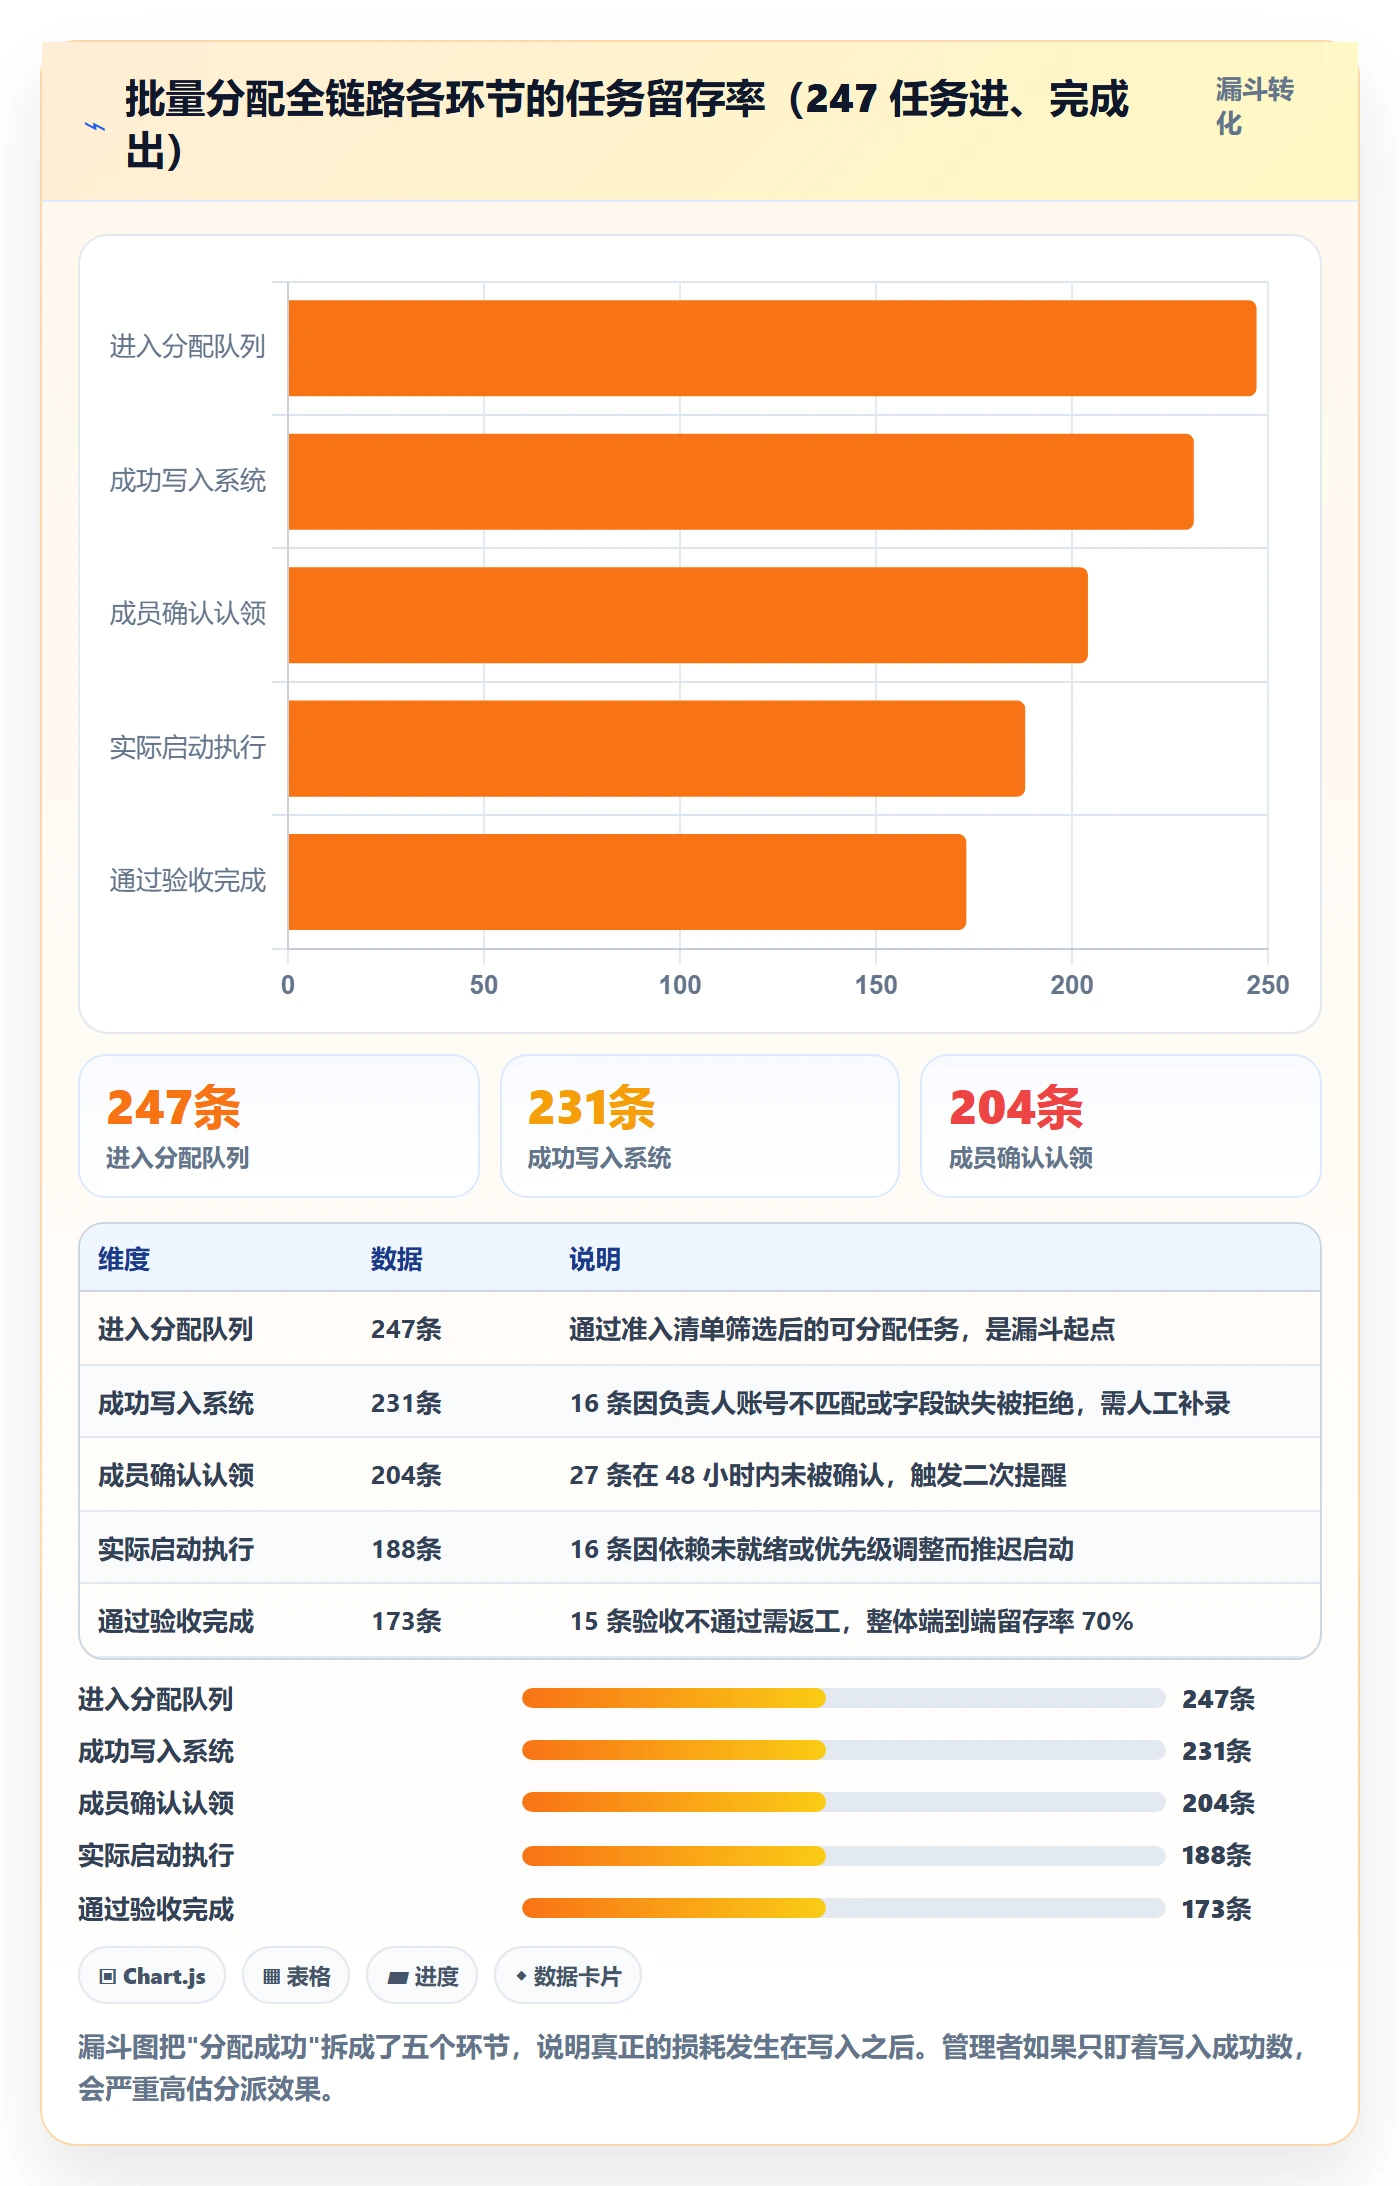Click the 188条 value in the table
This screenshot has width=1400, height=2186.
coord(406,1549)
